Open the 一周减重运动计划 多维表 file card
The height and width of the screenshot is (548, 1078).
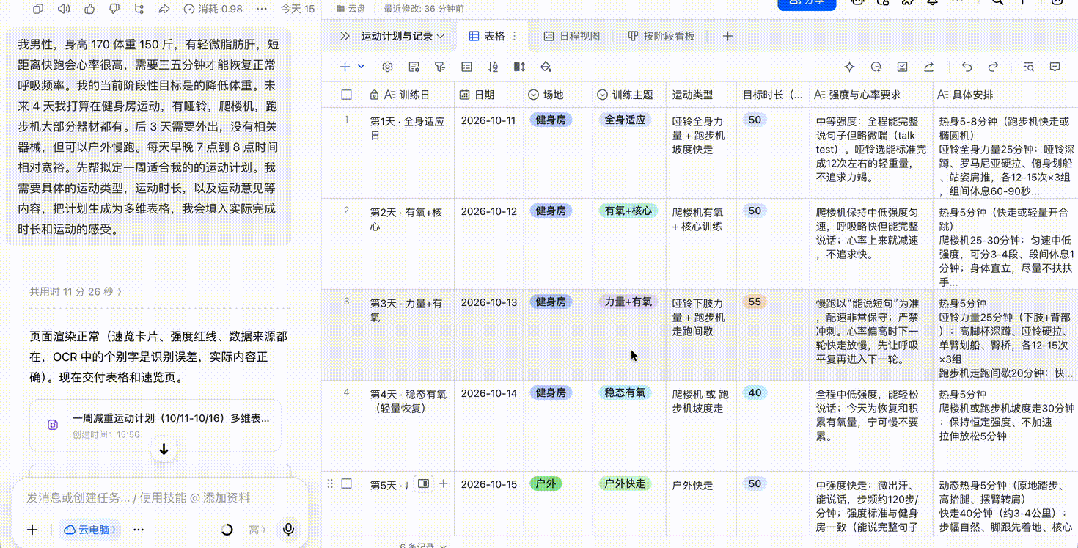click(156, 424)
